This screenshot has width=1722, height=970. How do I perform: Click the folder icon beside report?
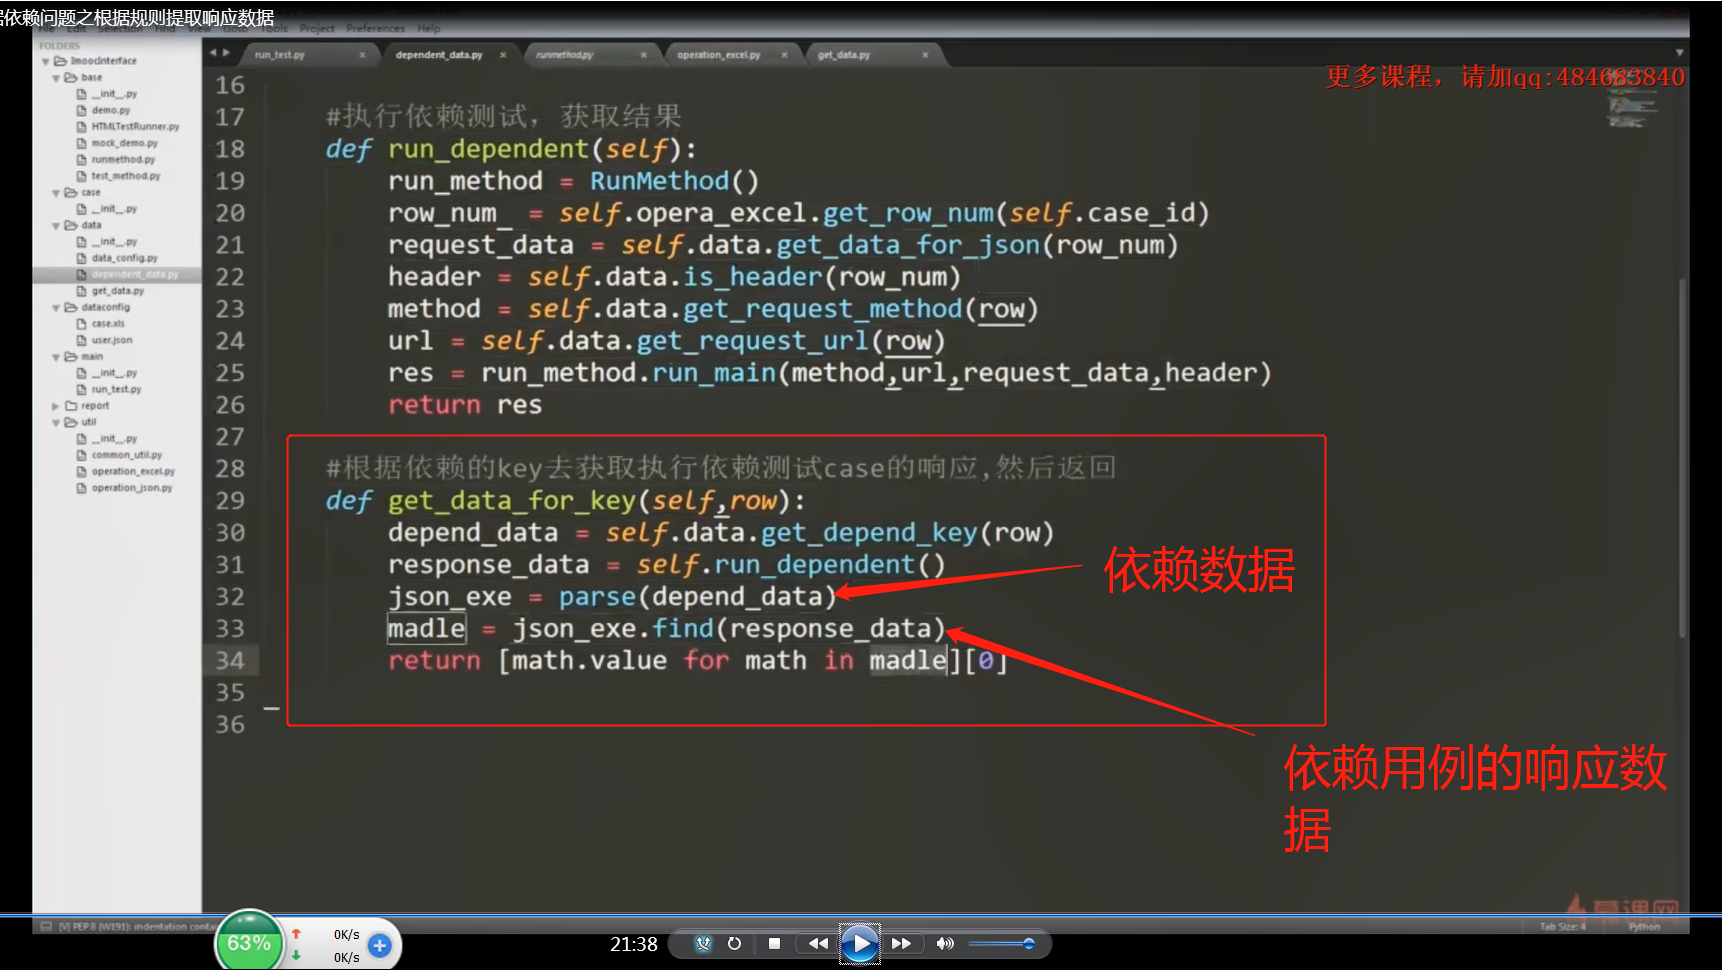coord(71,406)
